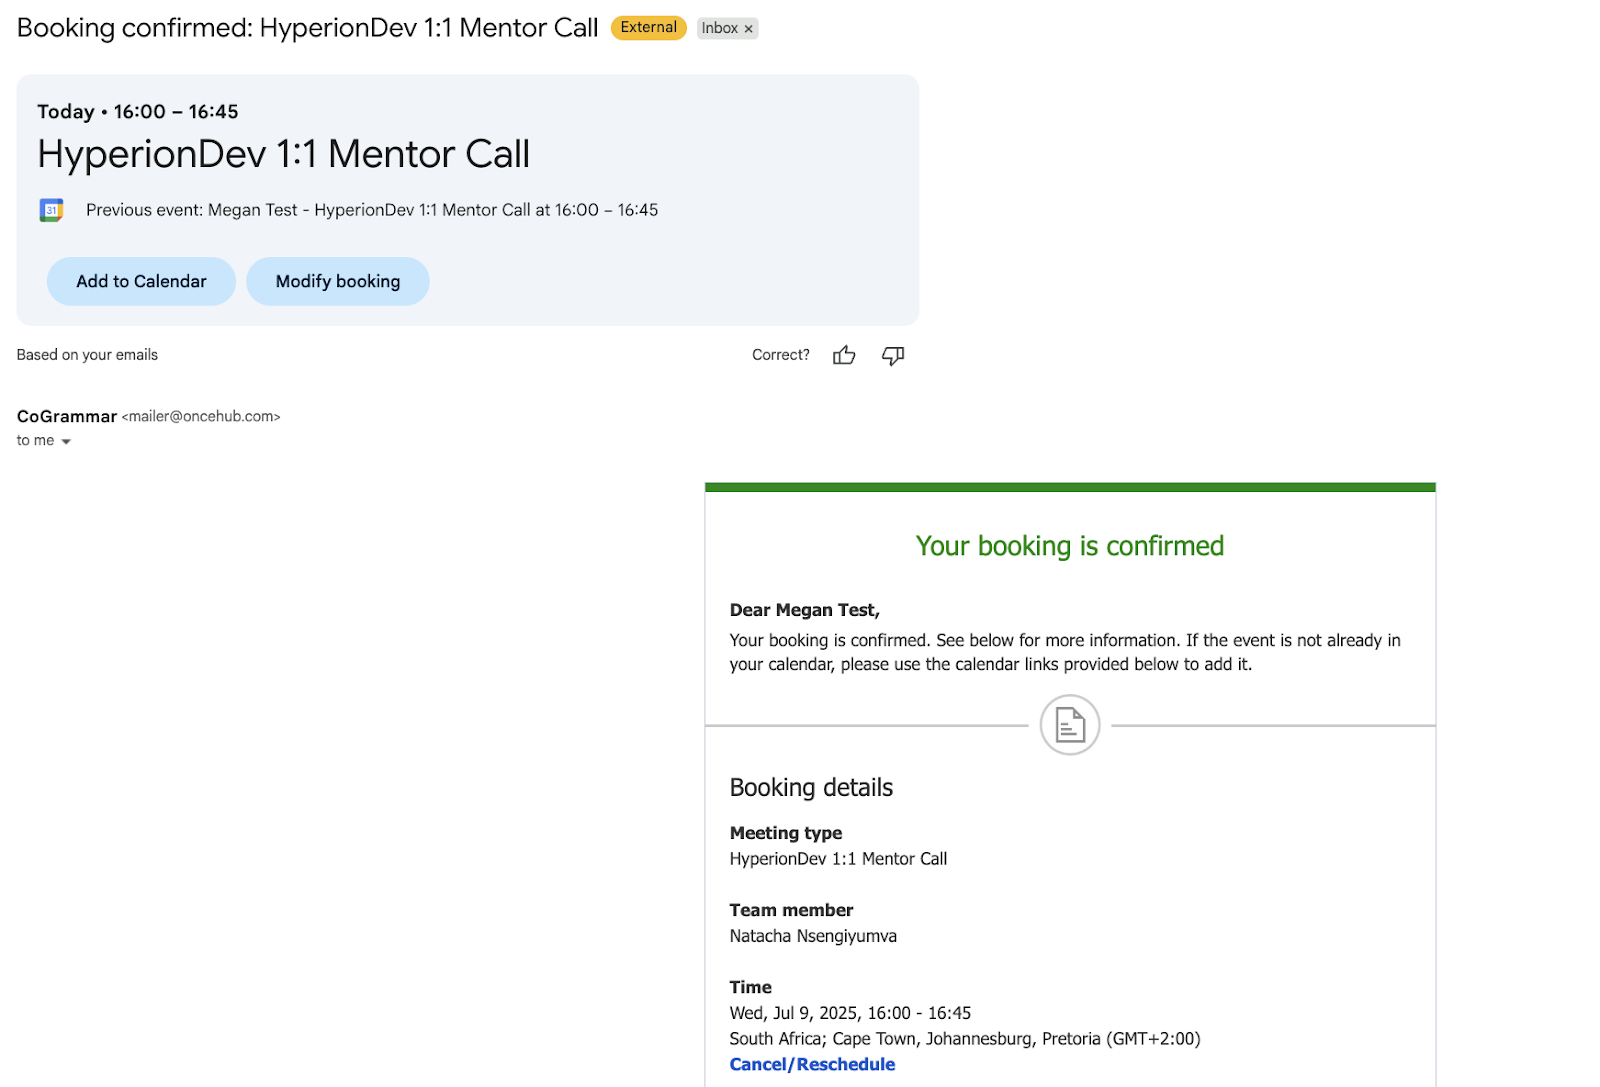This screenshot has width=1600, height=1087.
Task: Click the team member name Natacha Nsengiyumva
Action: click(813, 936)
